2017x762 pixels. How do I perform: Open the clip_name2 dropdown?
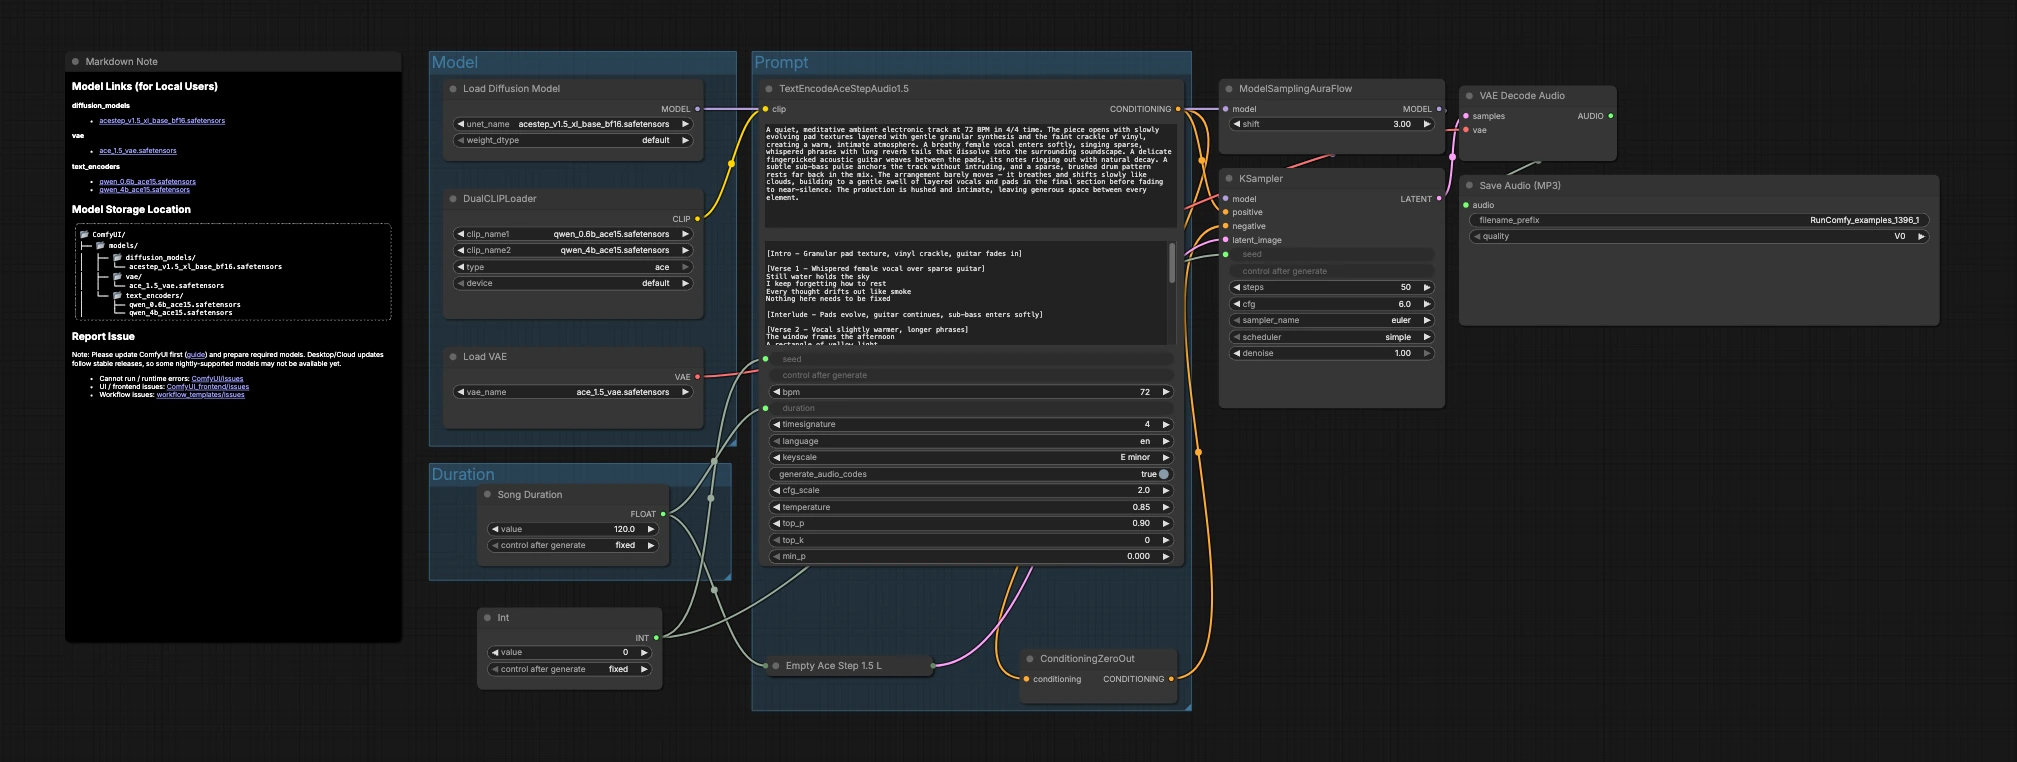tap(573, 251)
